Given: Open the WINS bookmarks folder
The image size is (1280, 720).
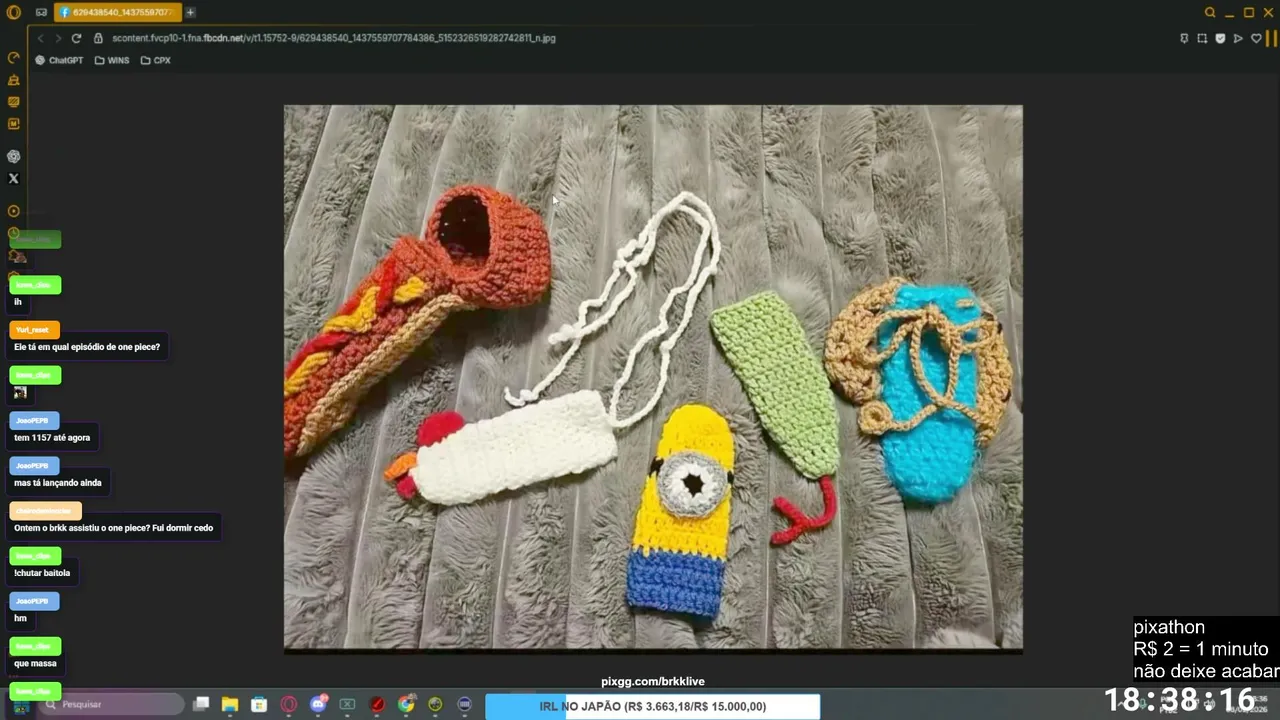Looking at the screenshot, I should click(x=112, y=60).
